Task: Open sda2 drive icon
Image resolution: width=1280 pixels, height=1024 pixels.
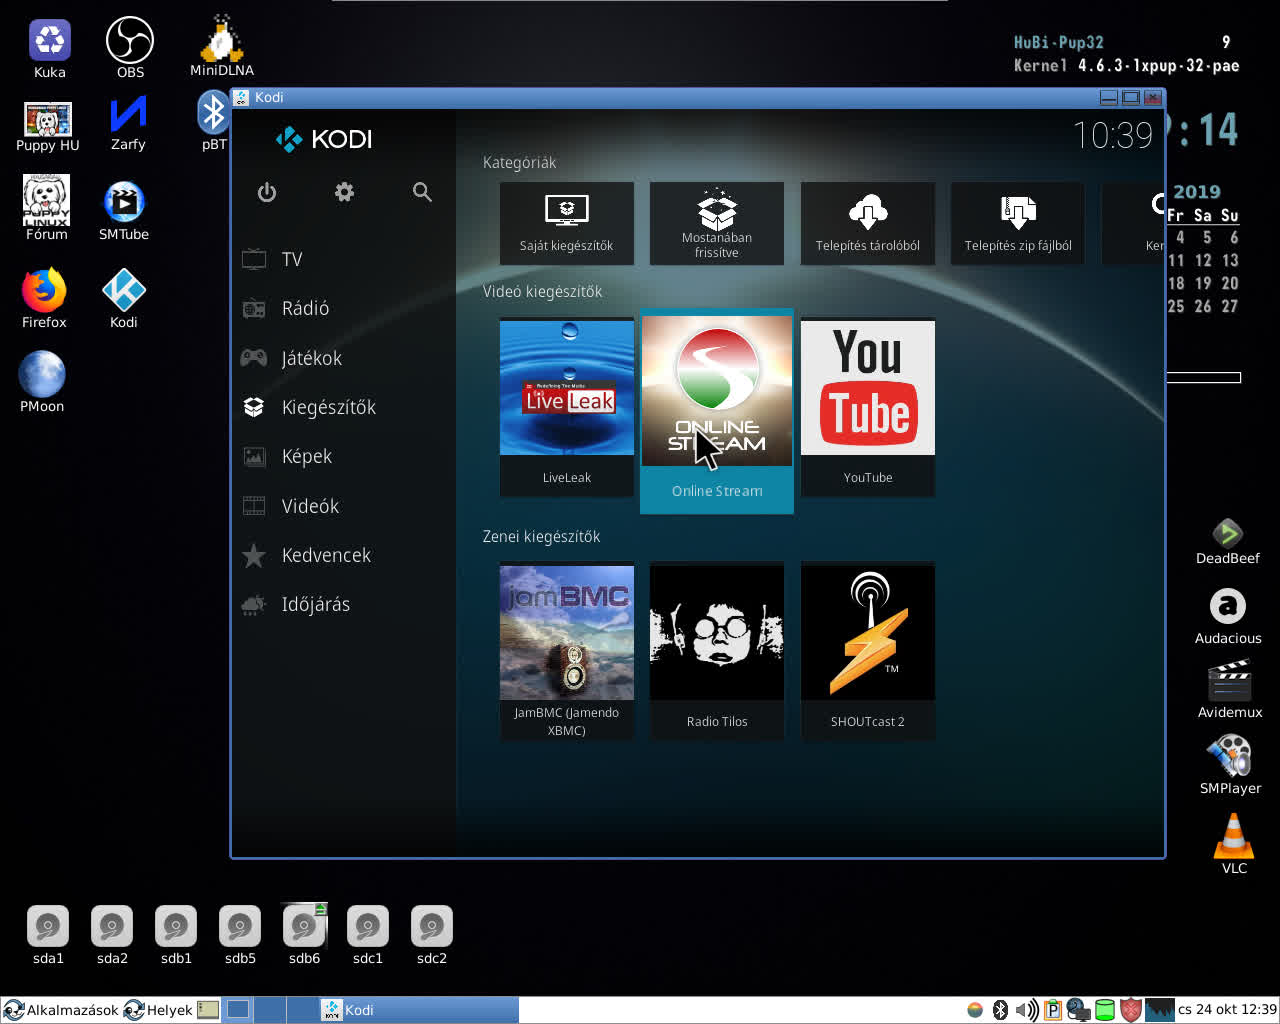Action: 112,935
